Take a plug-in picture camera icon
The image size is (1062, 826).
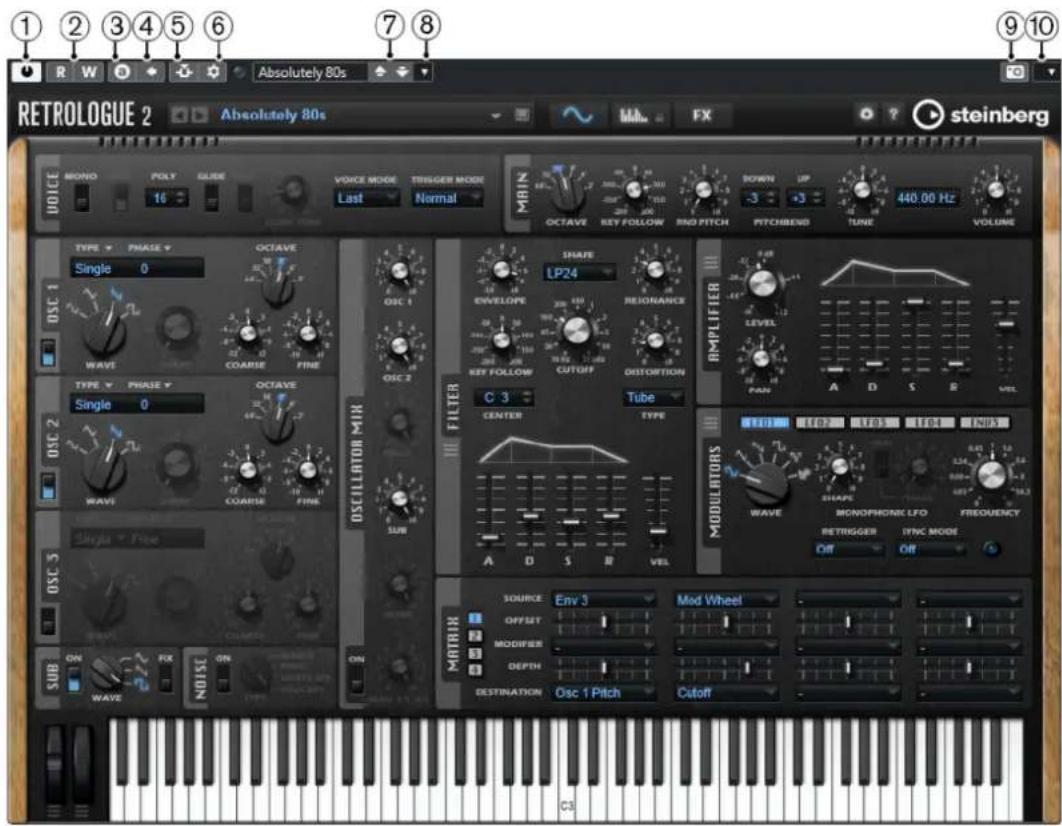click(1015, 72)
